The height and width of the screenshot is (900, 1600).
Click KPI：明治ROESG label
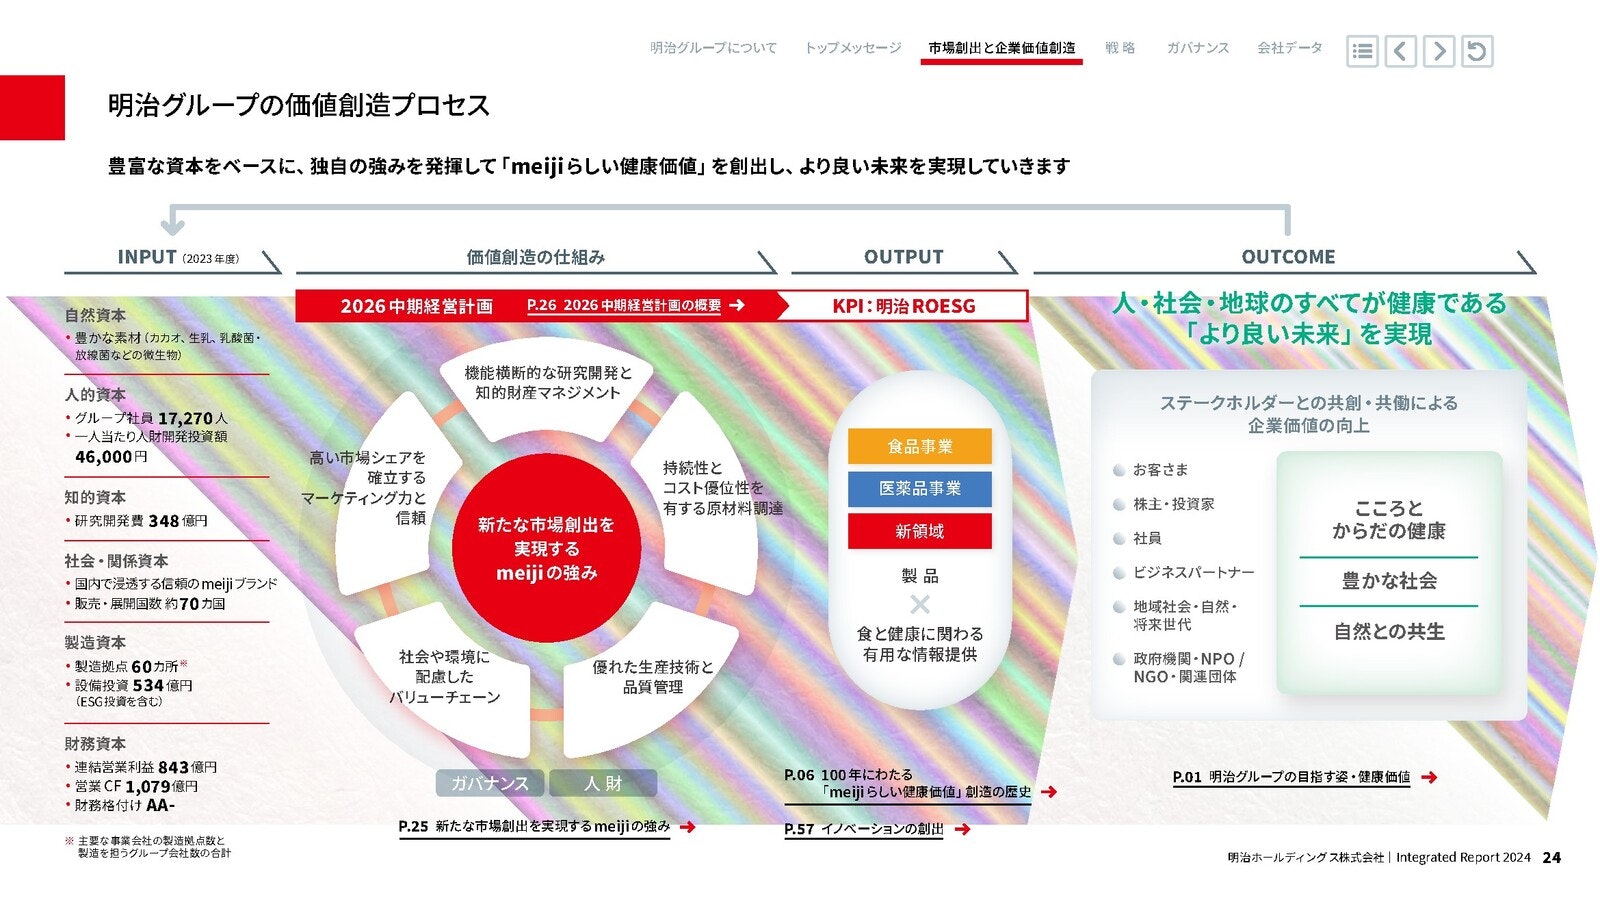[x=904, y=306]
